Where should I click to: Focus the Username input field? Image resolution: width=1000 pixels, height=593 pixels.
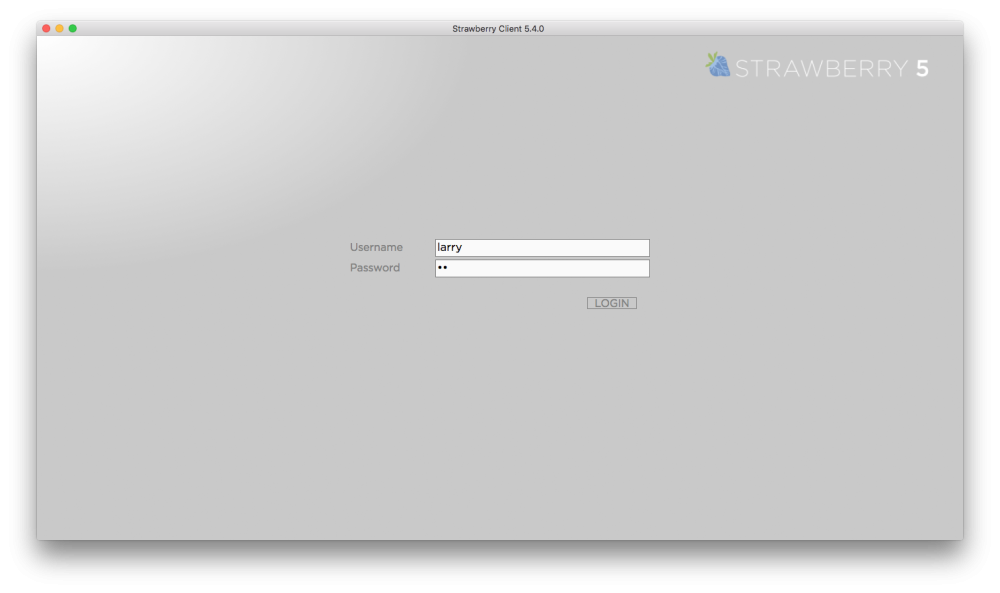(x=542, y=248)
